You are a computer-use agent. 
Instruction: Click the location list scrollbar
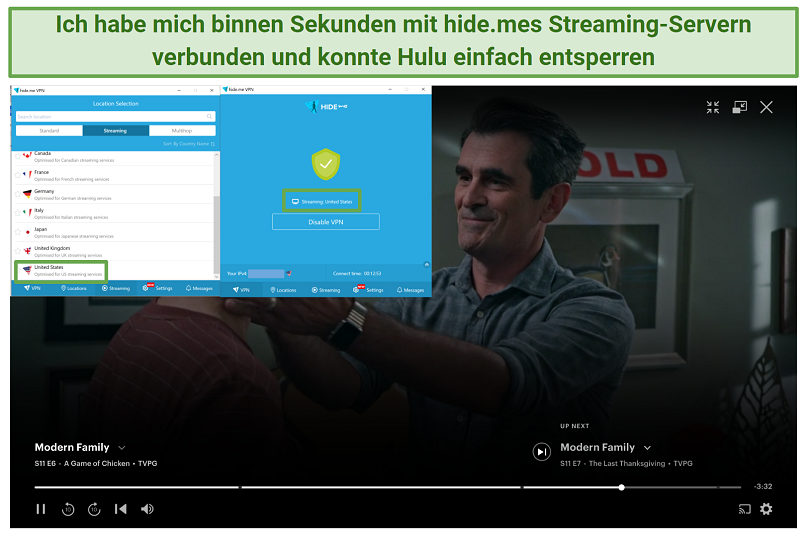tap(216, 234)
